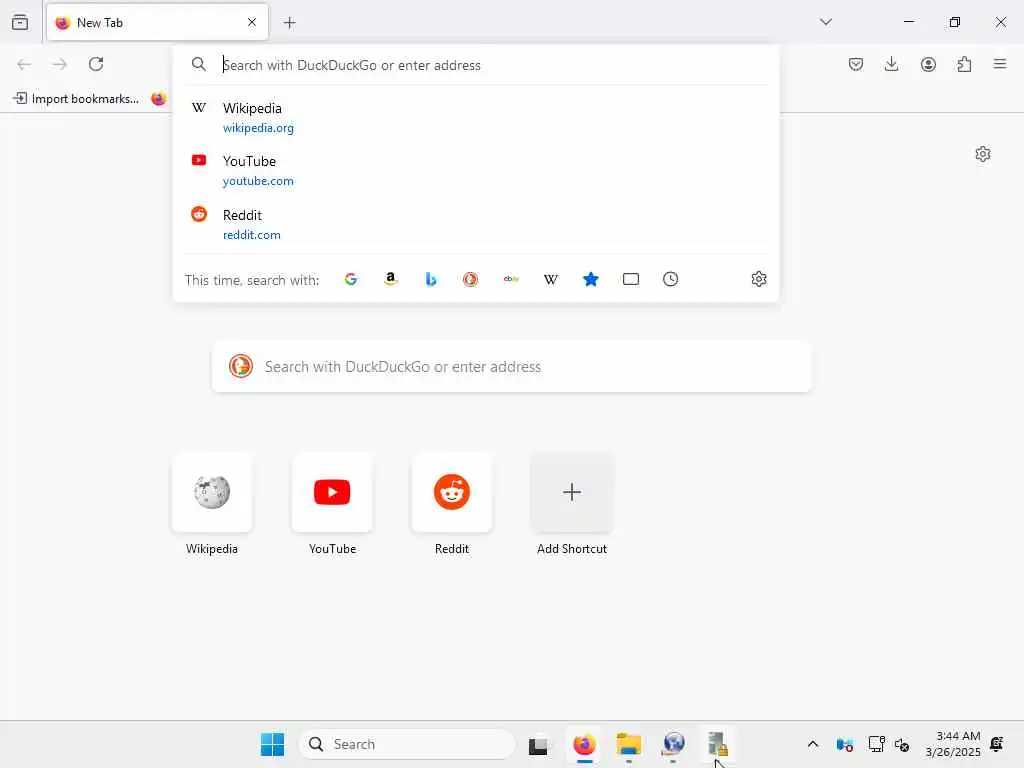Viewport: 1024px width, 768px height.
Task: Select Reddit suggestion in address dropdown
Action: [x=476, y=225]
